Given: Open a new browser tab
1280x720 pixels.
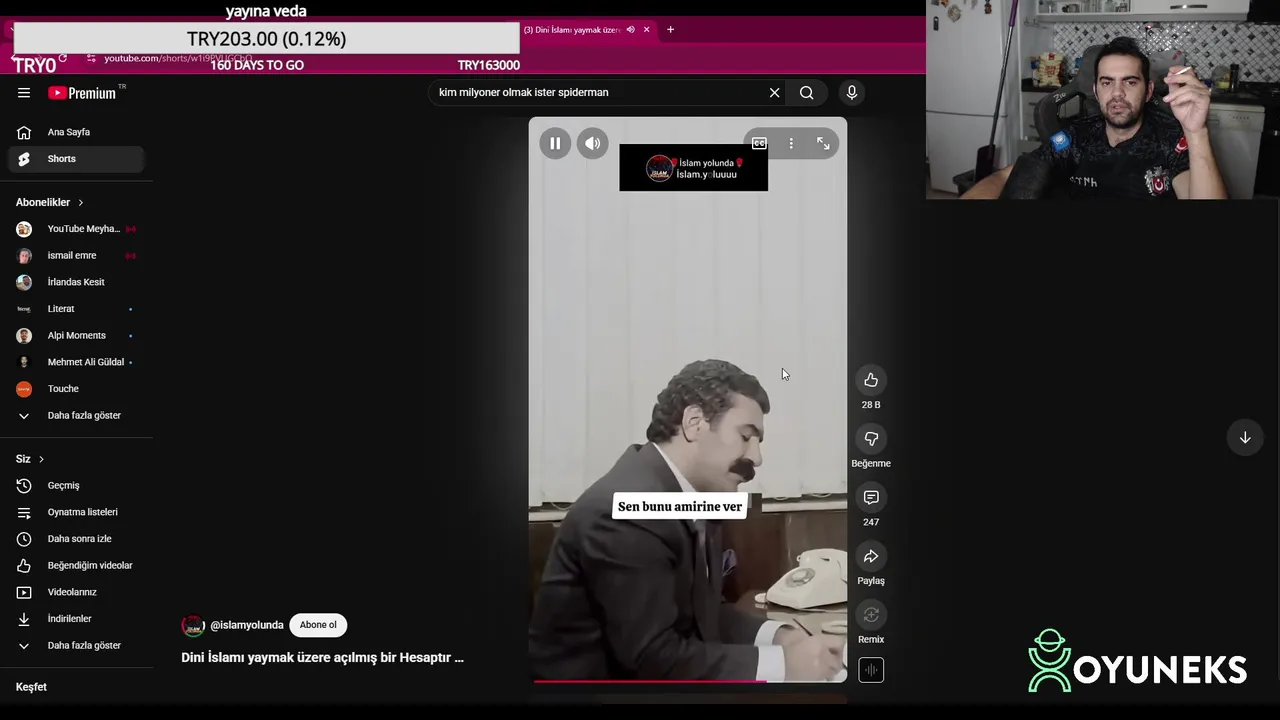Looking at the screenshot, I should [x=670, y=30].
